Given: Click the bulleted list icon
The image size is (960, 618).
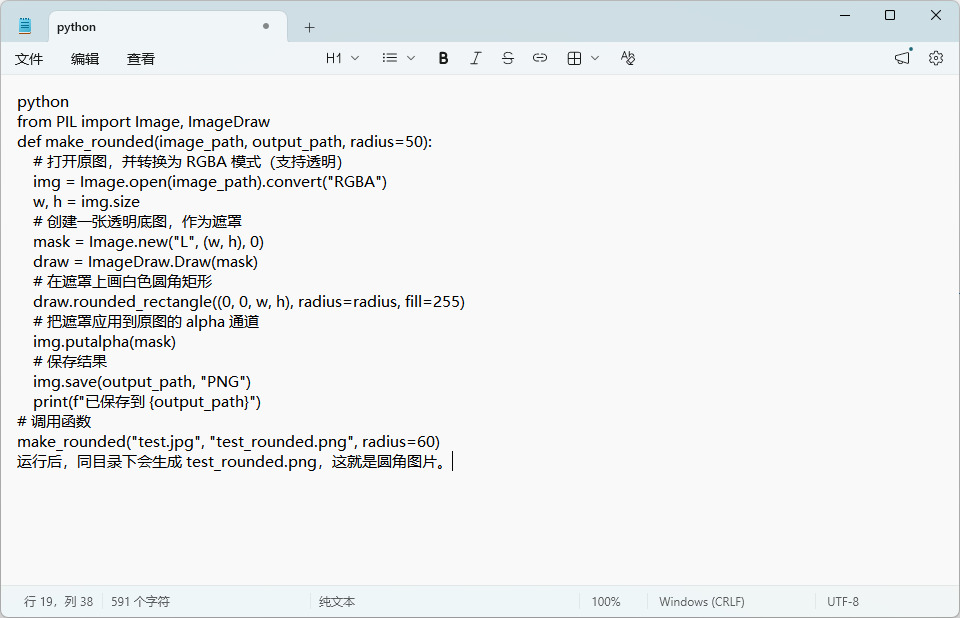Looking at the screenshot, I should (389, 58).
